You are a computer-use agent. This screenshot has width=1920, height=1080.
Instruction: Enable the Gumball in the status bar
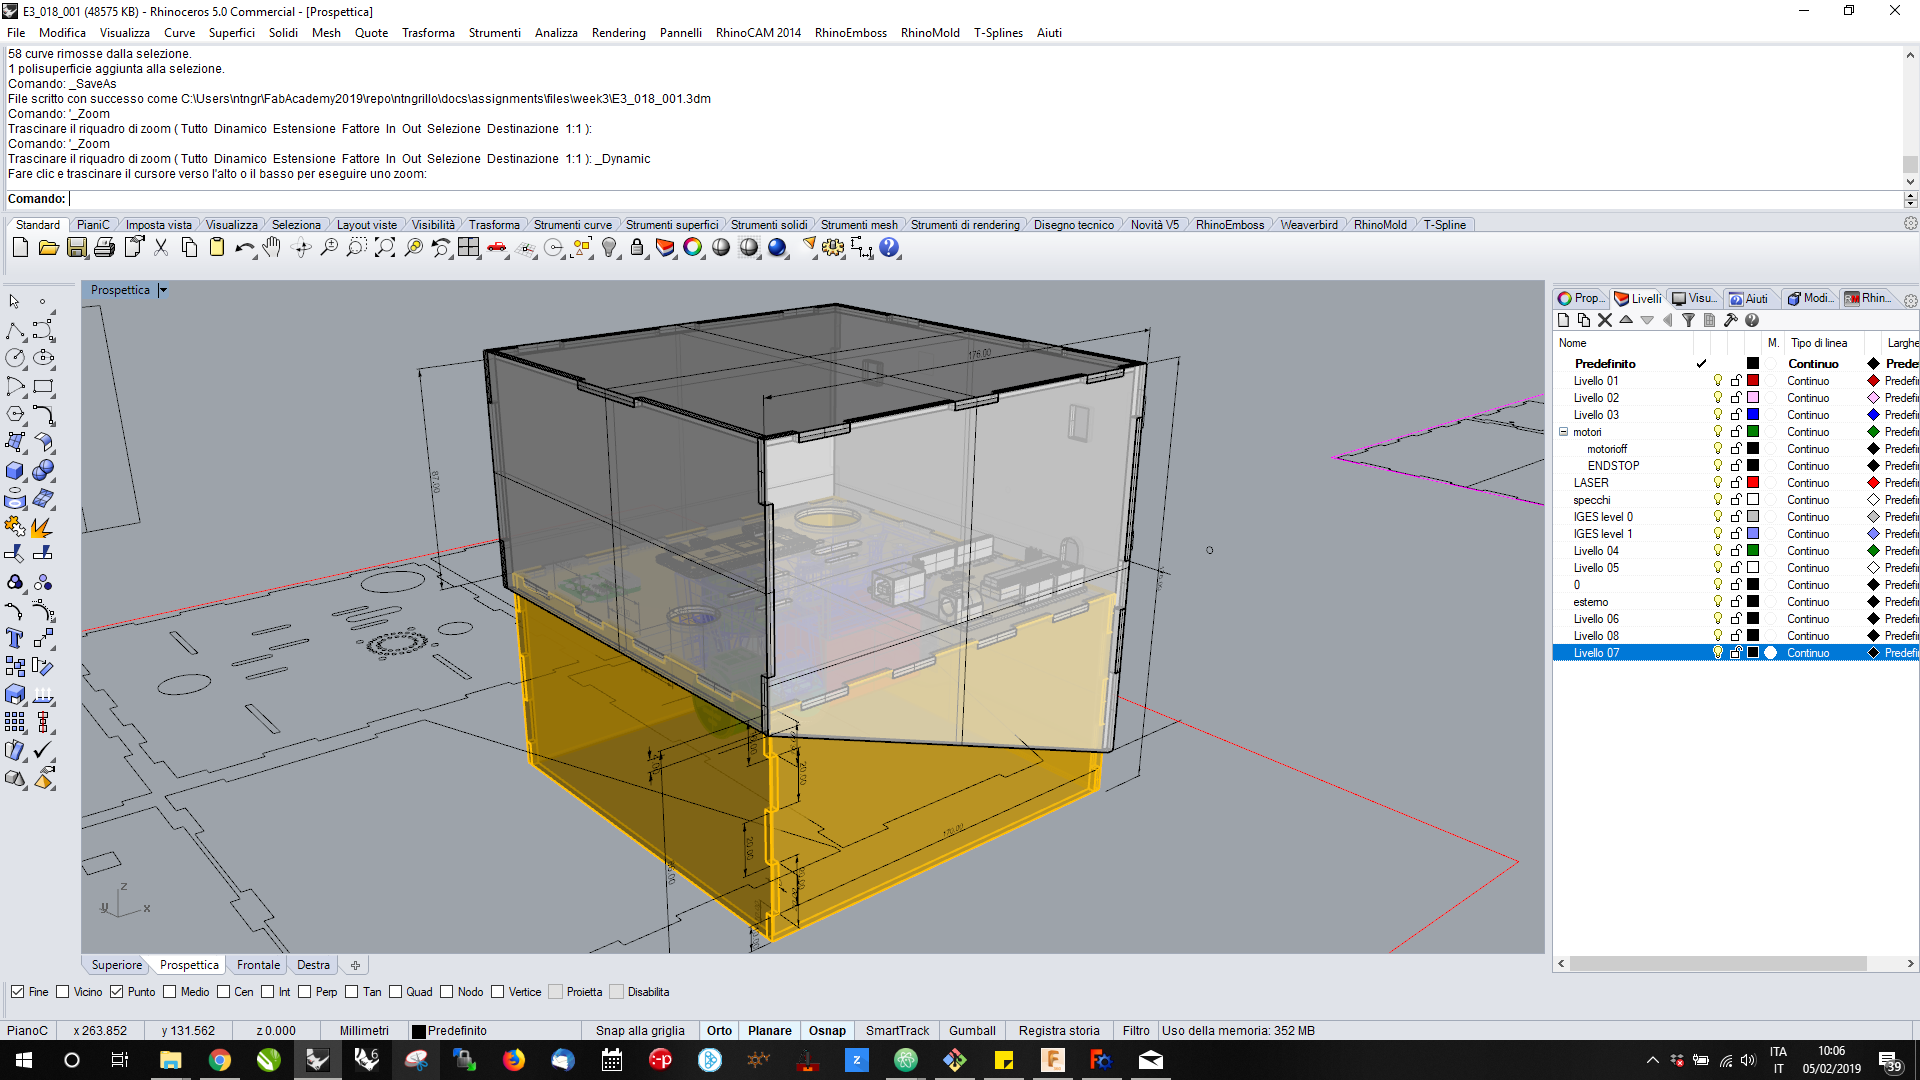pos(971,1030)
